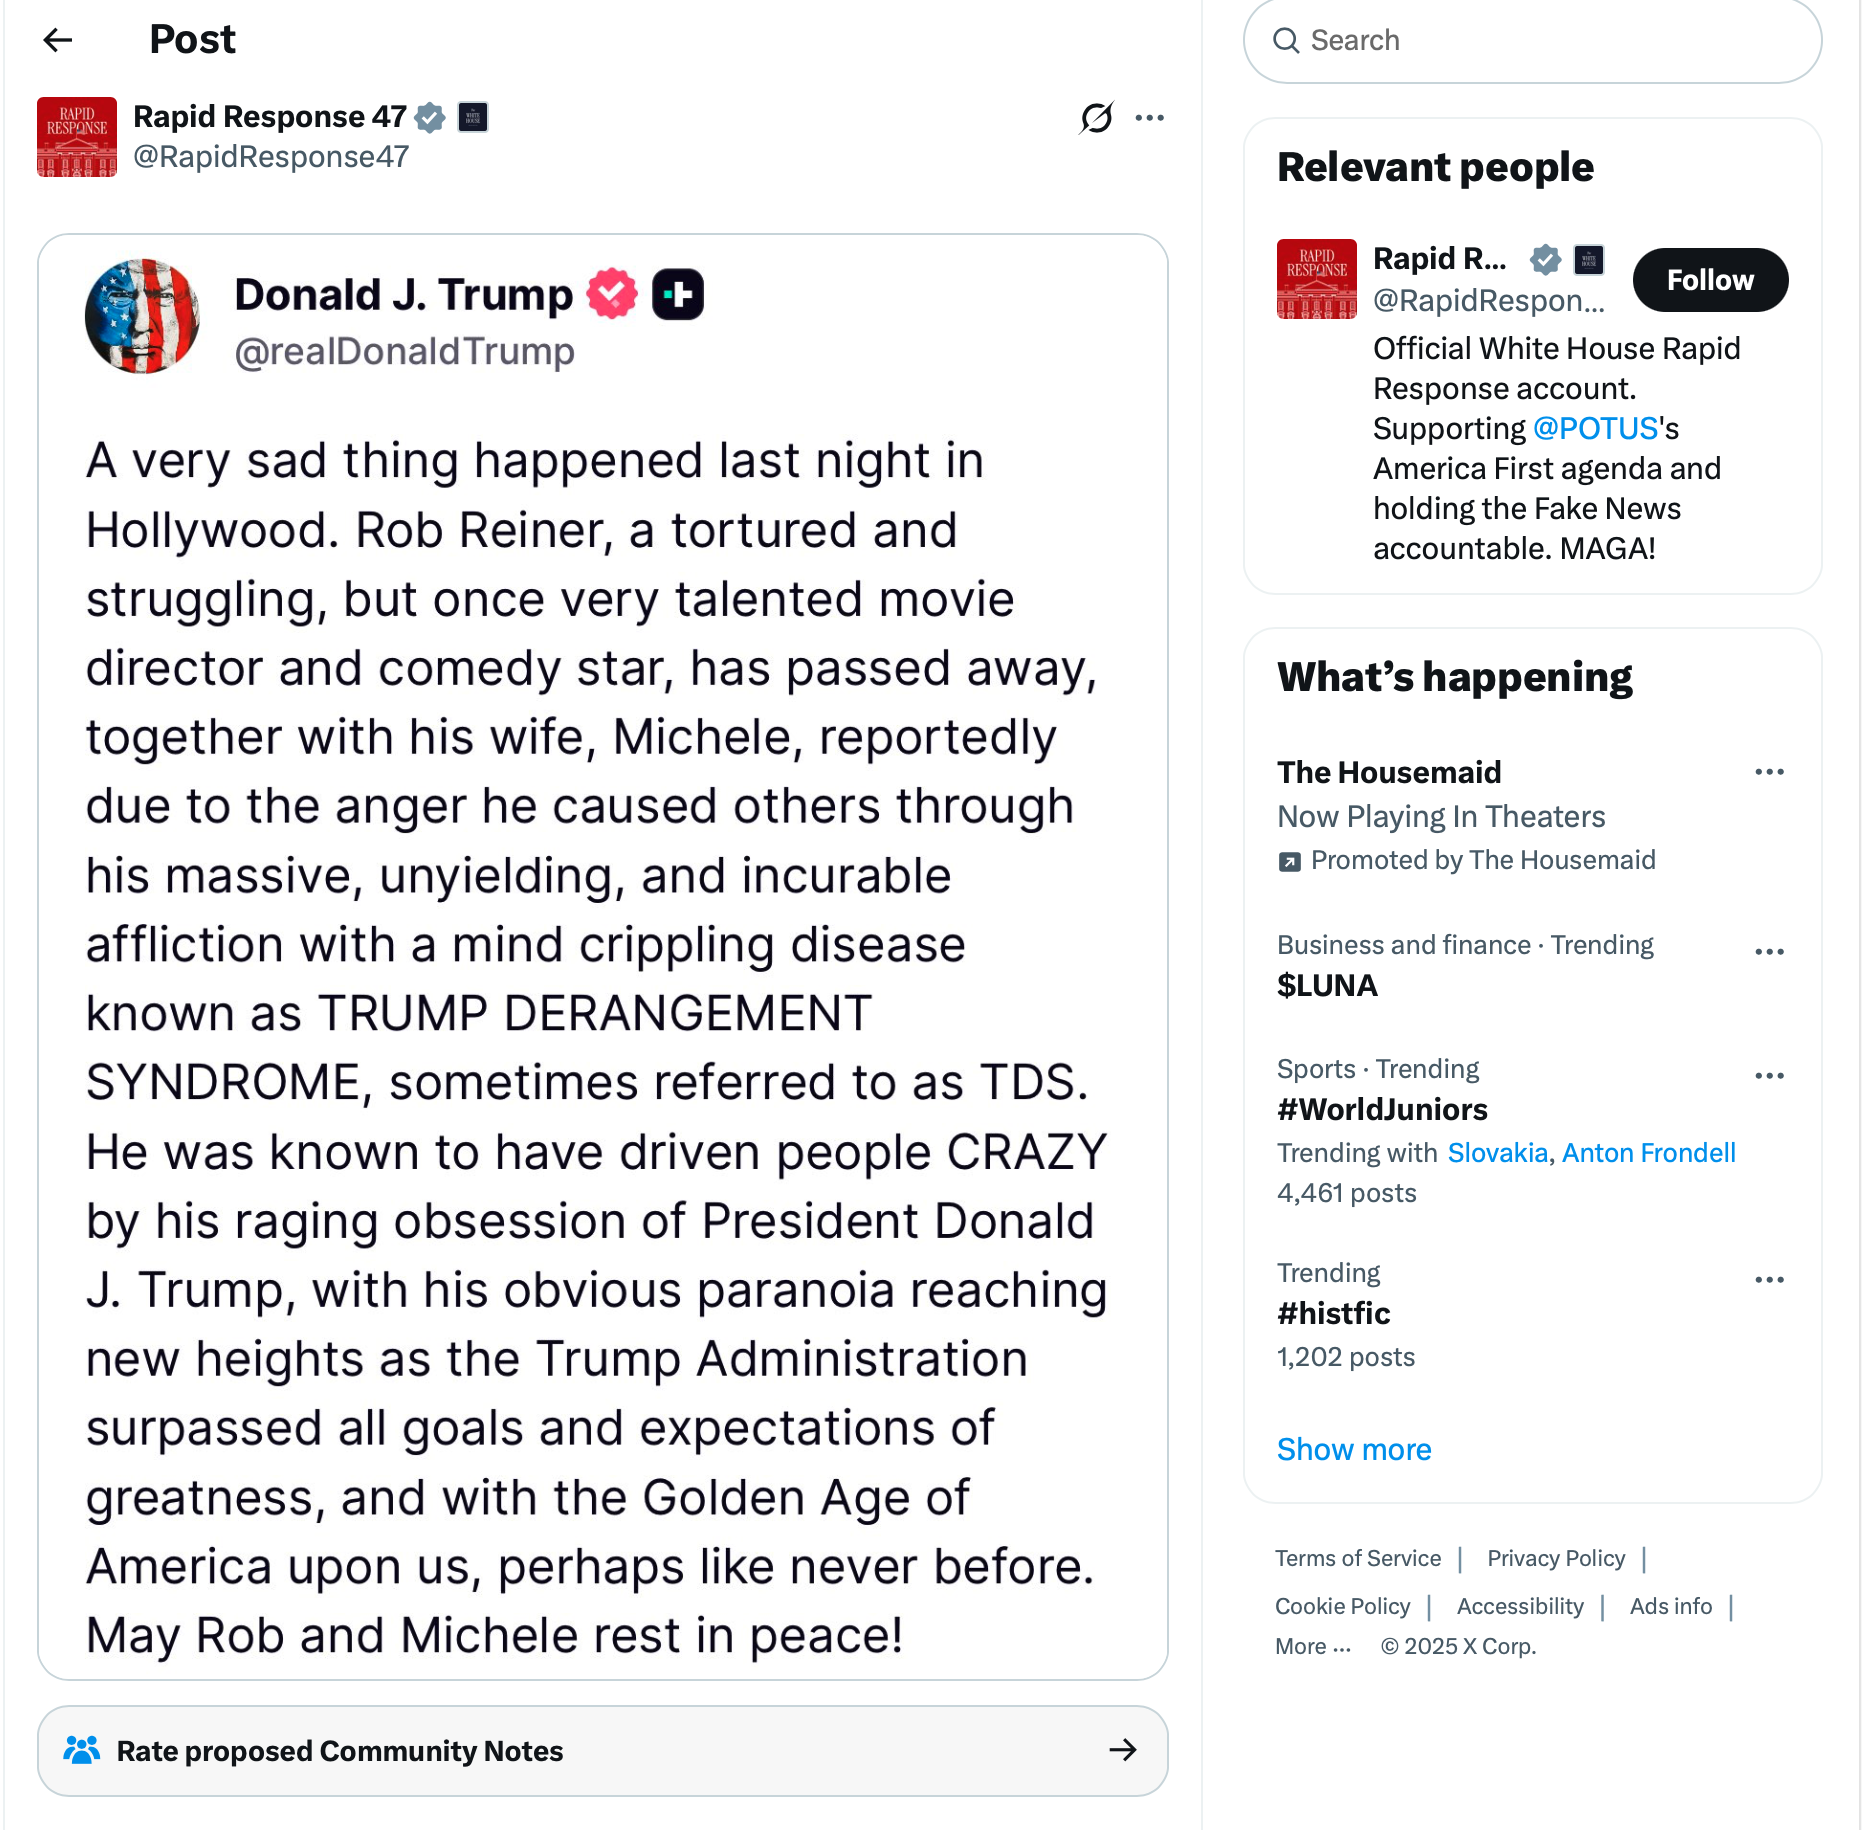Image resolution: width=1862 pixels, height=1830 pixels.
Task: Expand the footer More menu
Action: pos(1313,1647)
